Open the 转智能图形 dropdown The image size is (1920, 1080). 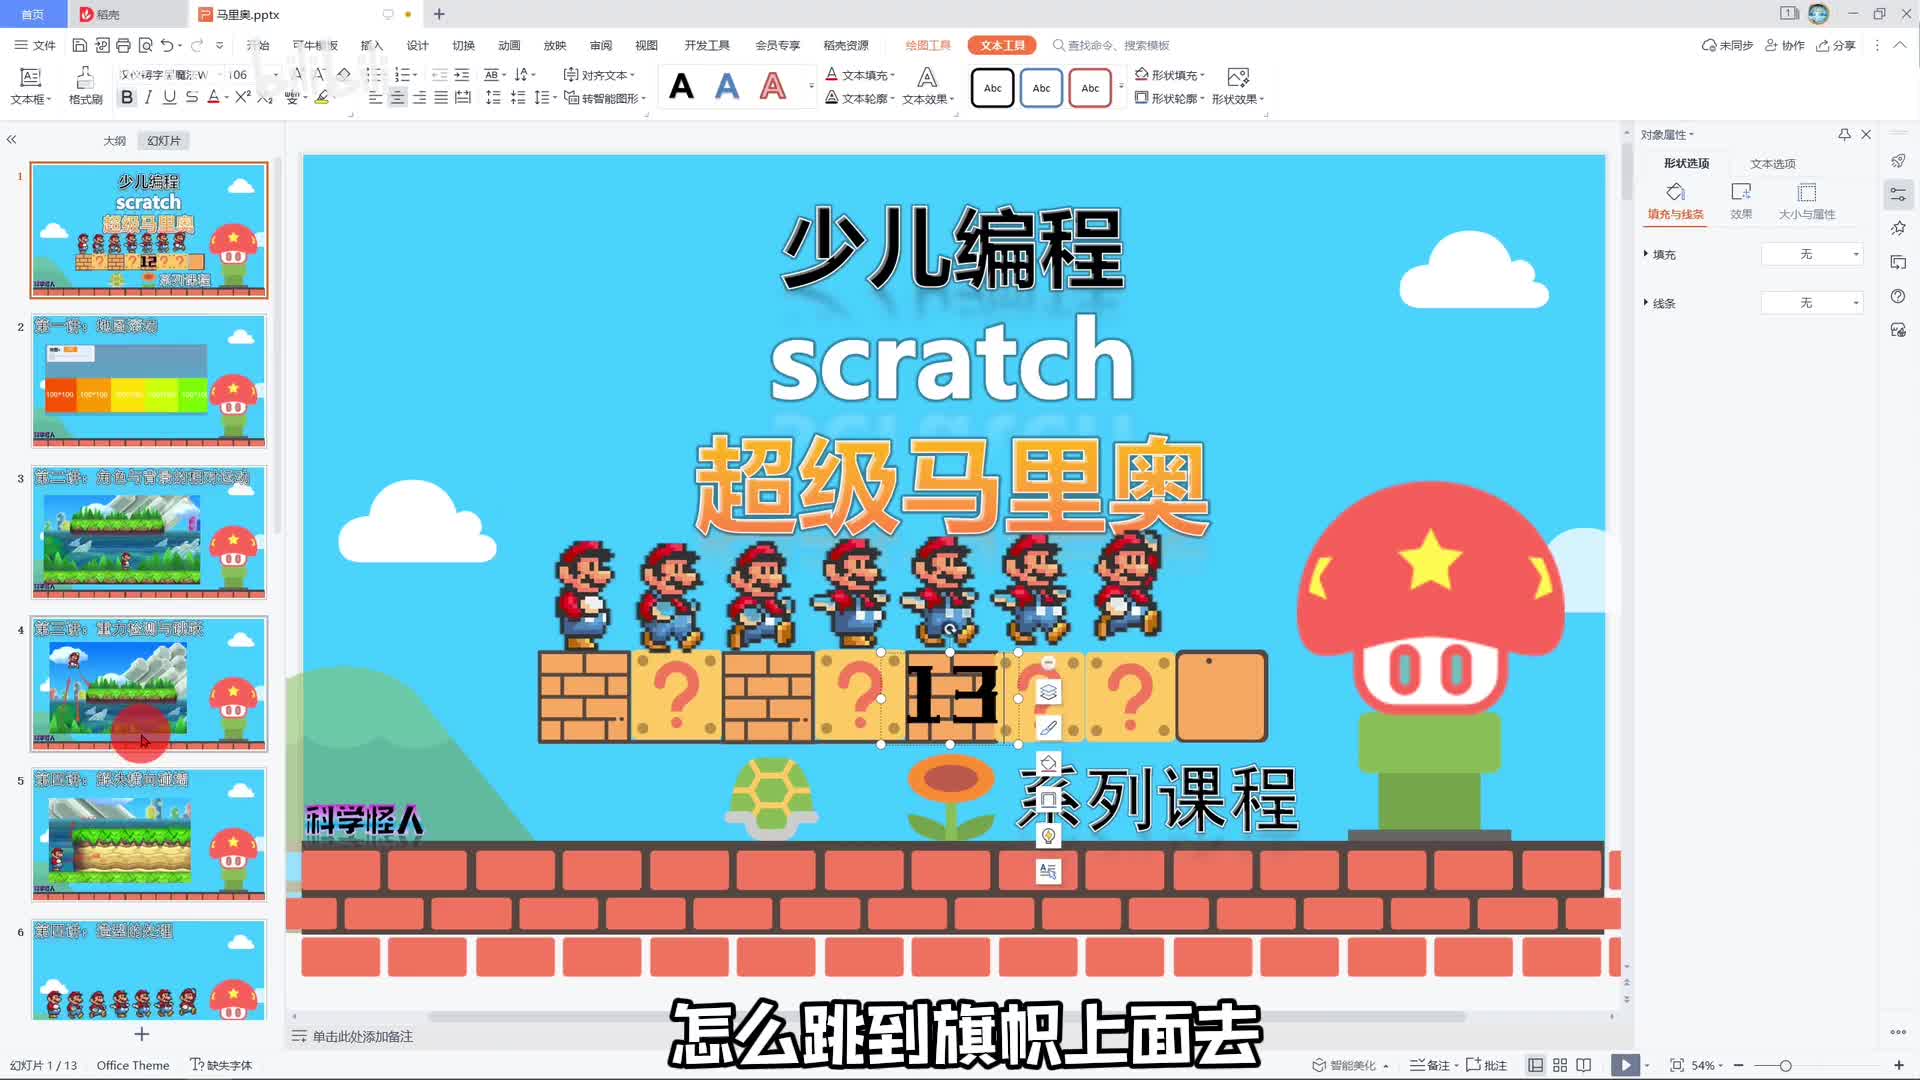pos(605,98)
